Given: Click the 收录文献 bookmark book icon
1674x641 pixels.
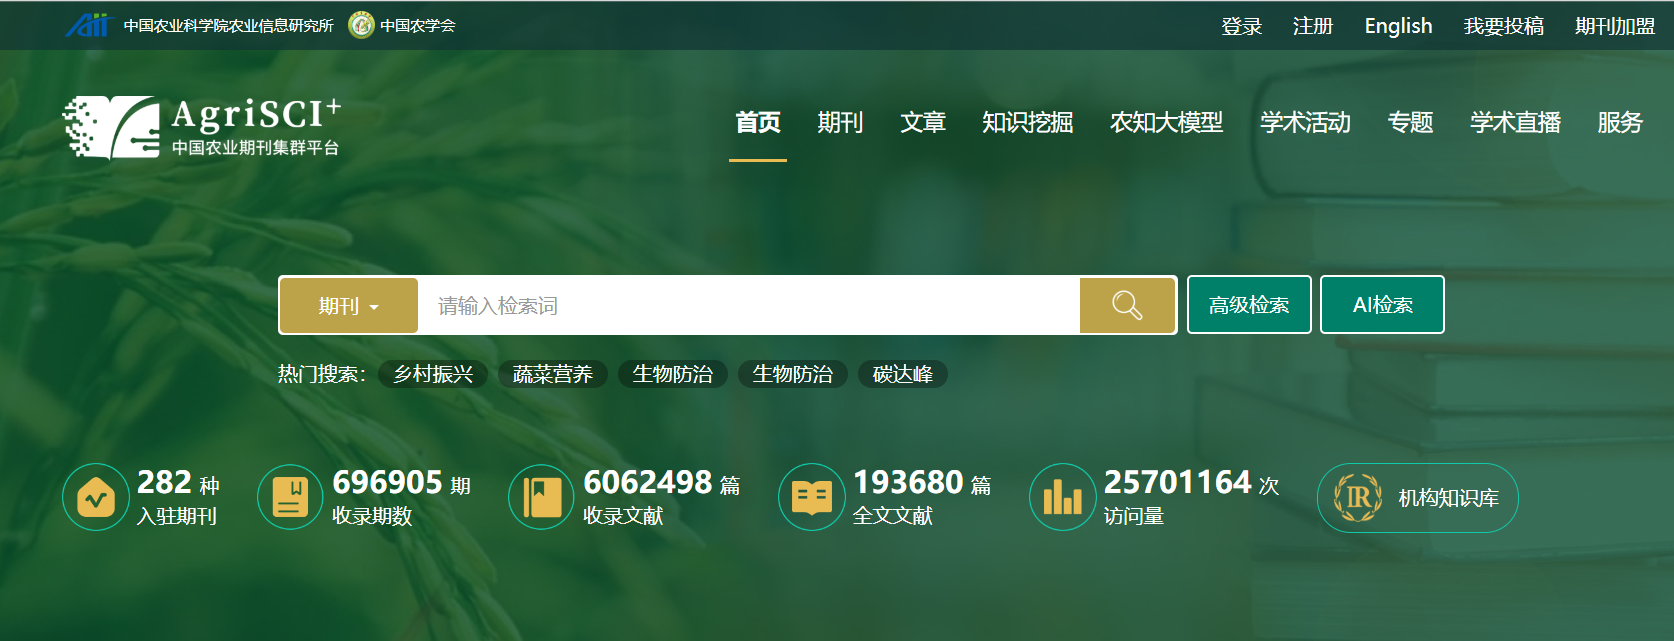Looking at the screenshot, I should click(x=541, y=497).
